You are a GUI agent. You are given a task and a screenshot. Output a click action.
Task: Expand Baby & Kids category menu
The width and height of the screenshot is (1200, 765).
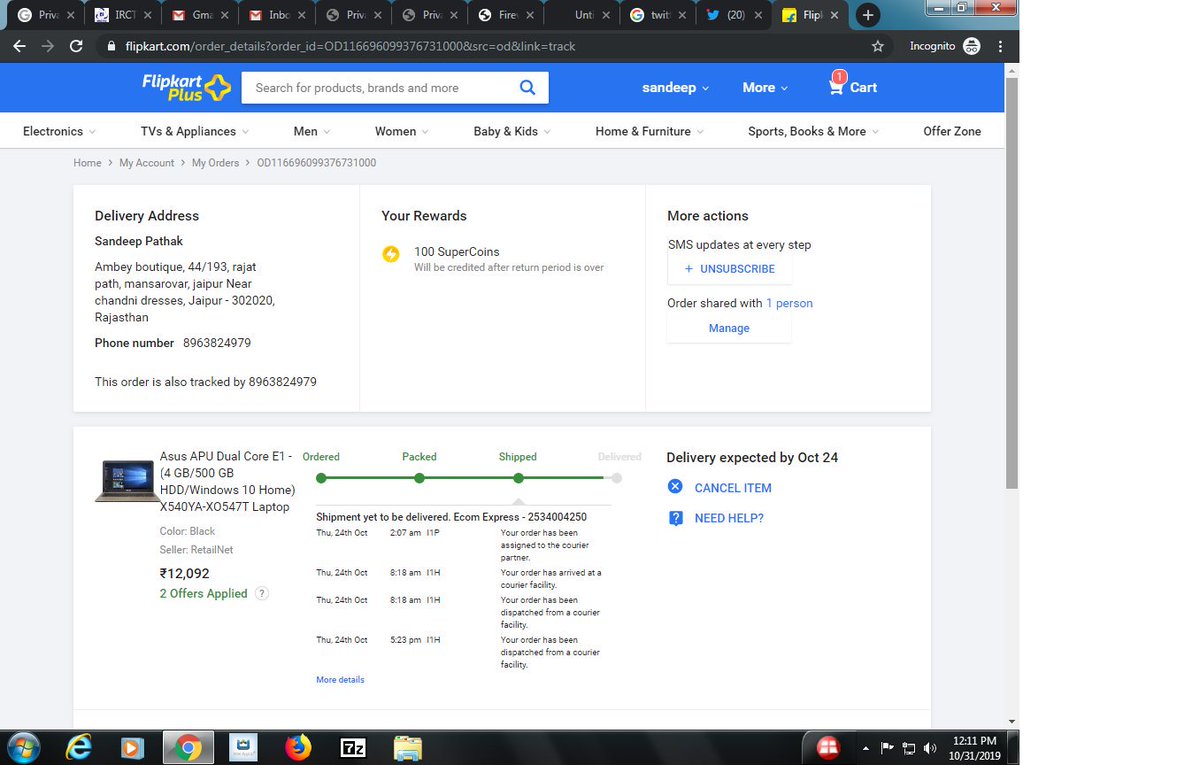512,131
